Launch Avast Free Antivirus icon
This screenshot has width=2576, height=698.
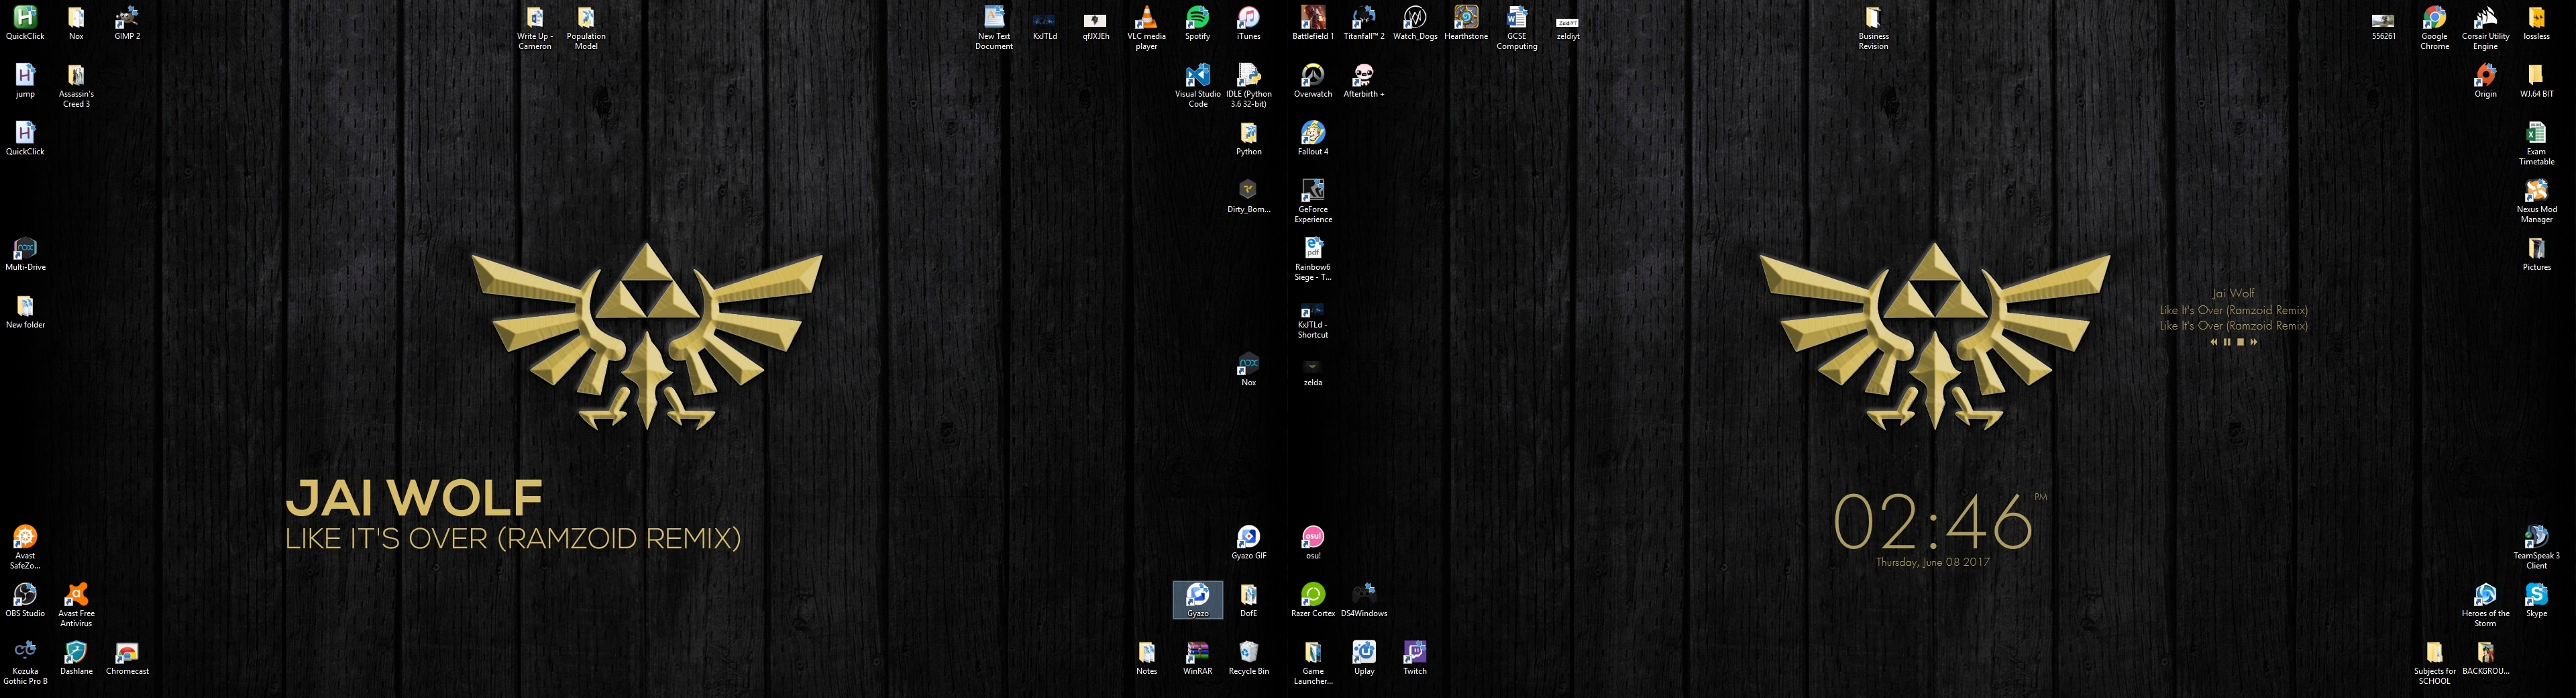point(76,606)
